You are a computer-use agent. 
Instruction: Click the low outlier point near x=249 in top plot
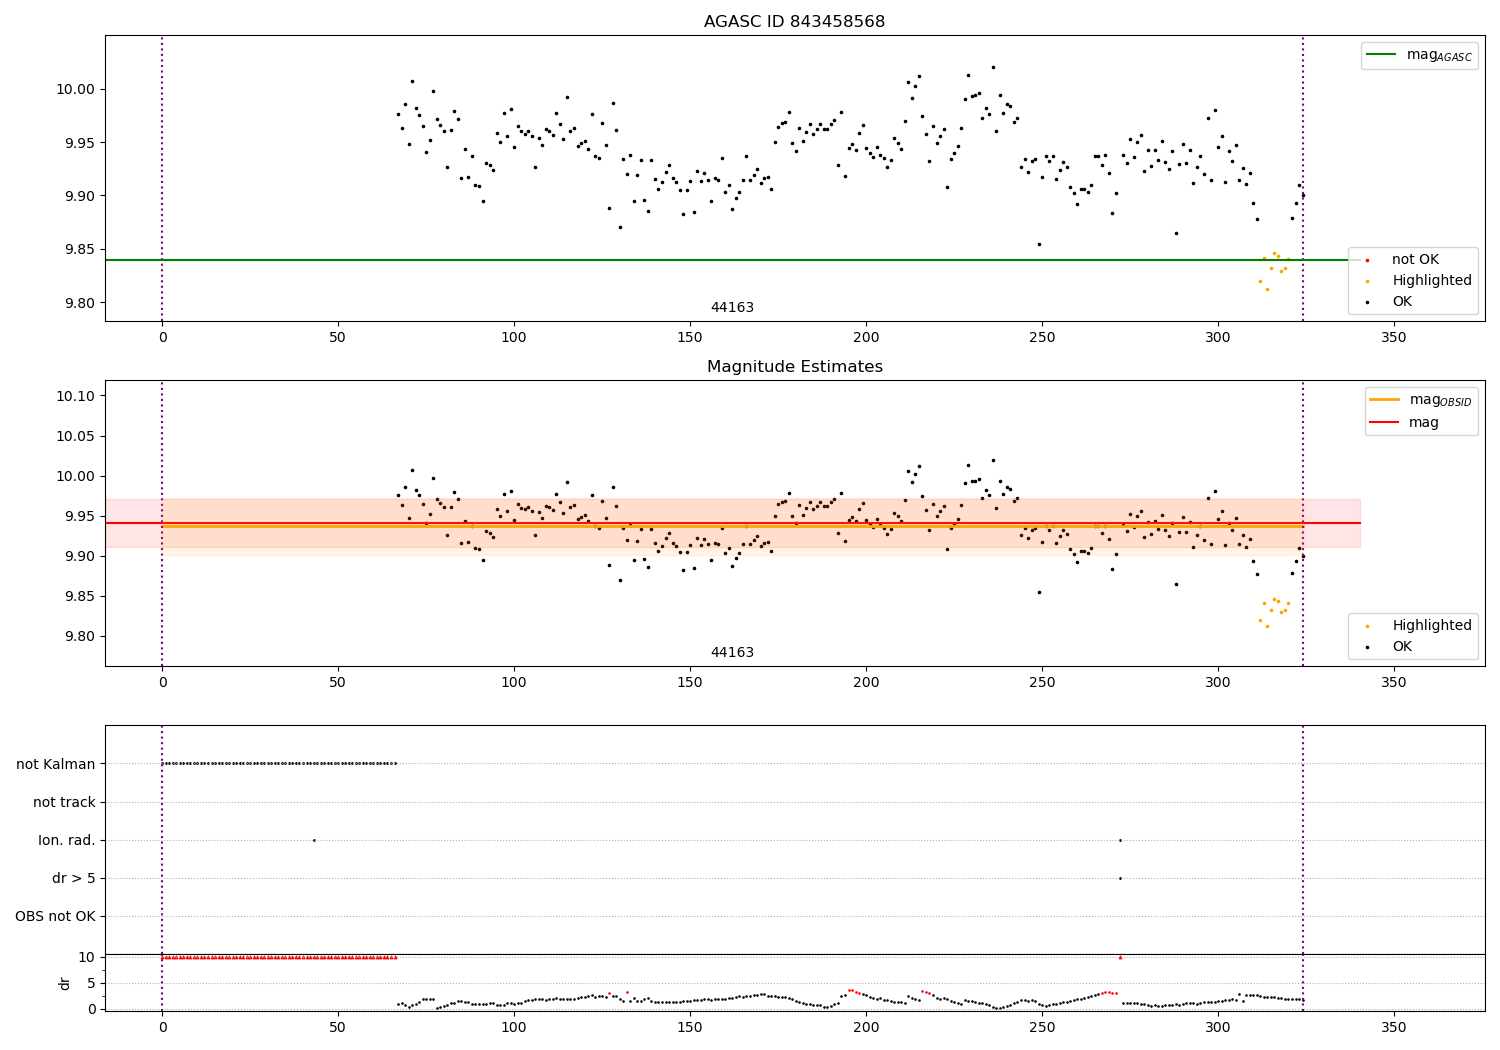click(x=1039, y=244)
